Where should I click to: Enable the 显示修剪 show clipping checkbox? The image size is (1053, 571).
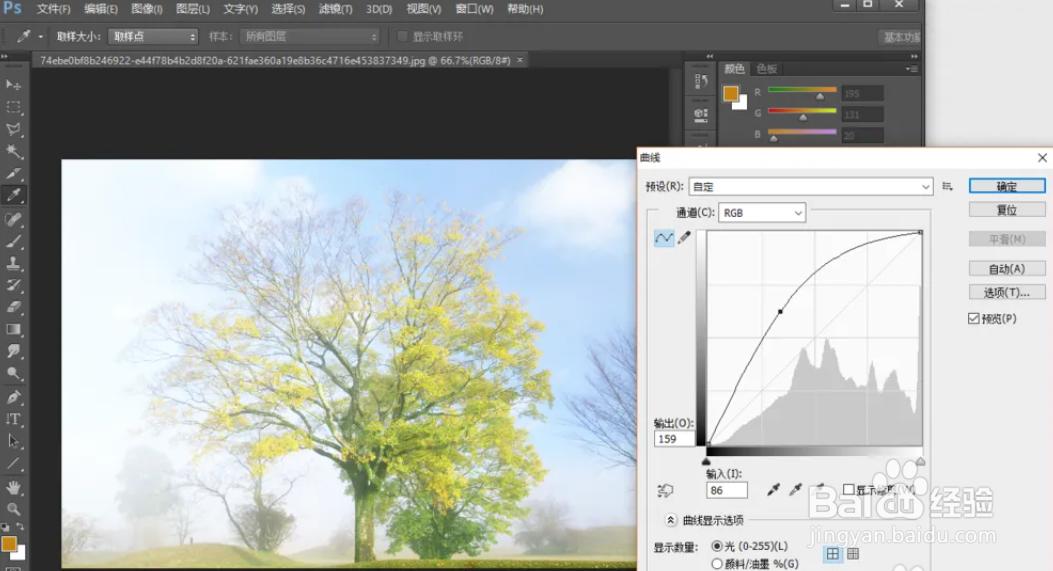pos(849,490)
